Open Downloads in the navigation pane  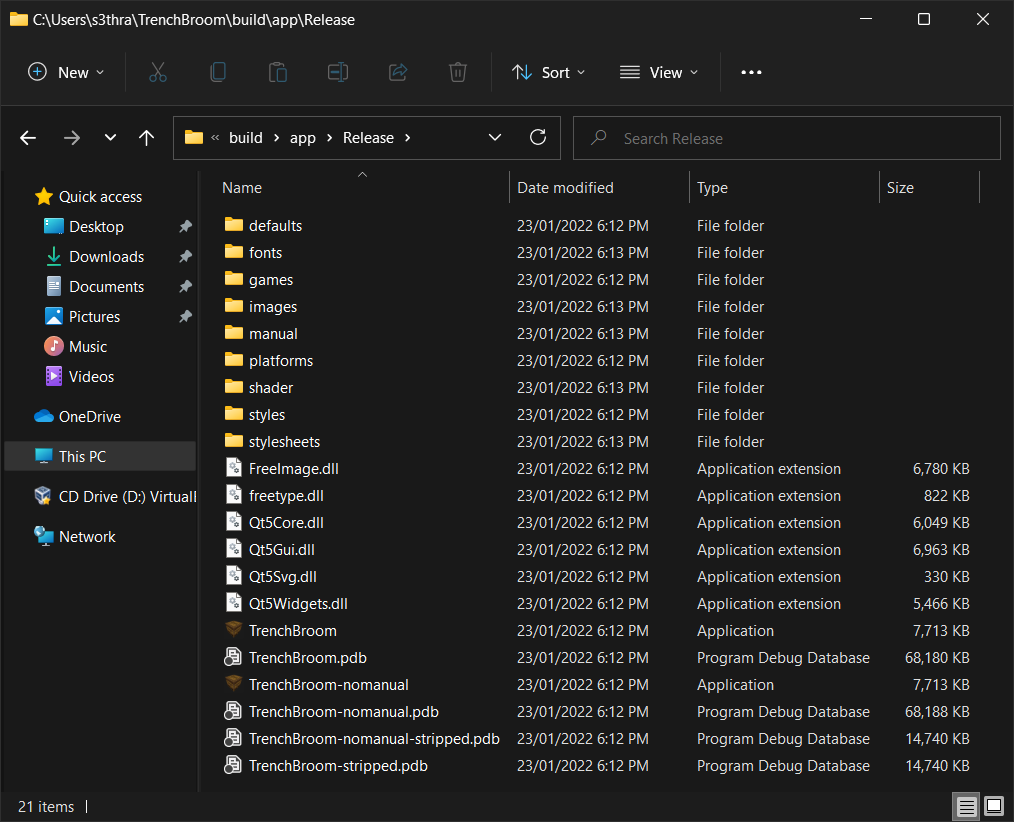pos(107,257)
